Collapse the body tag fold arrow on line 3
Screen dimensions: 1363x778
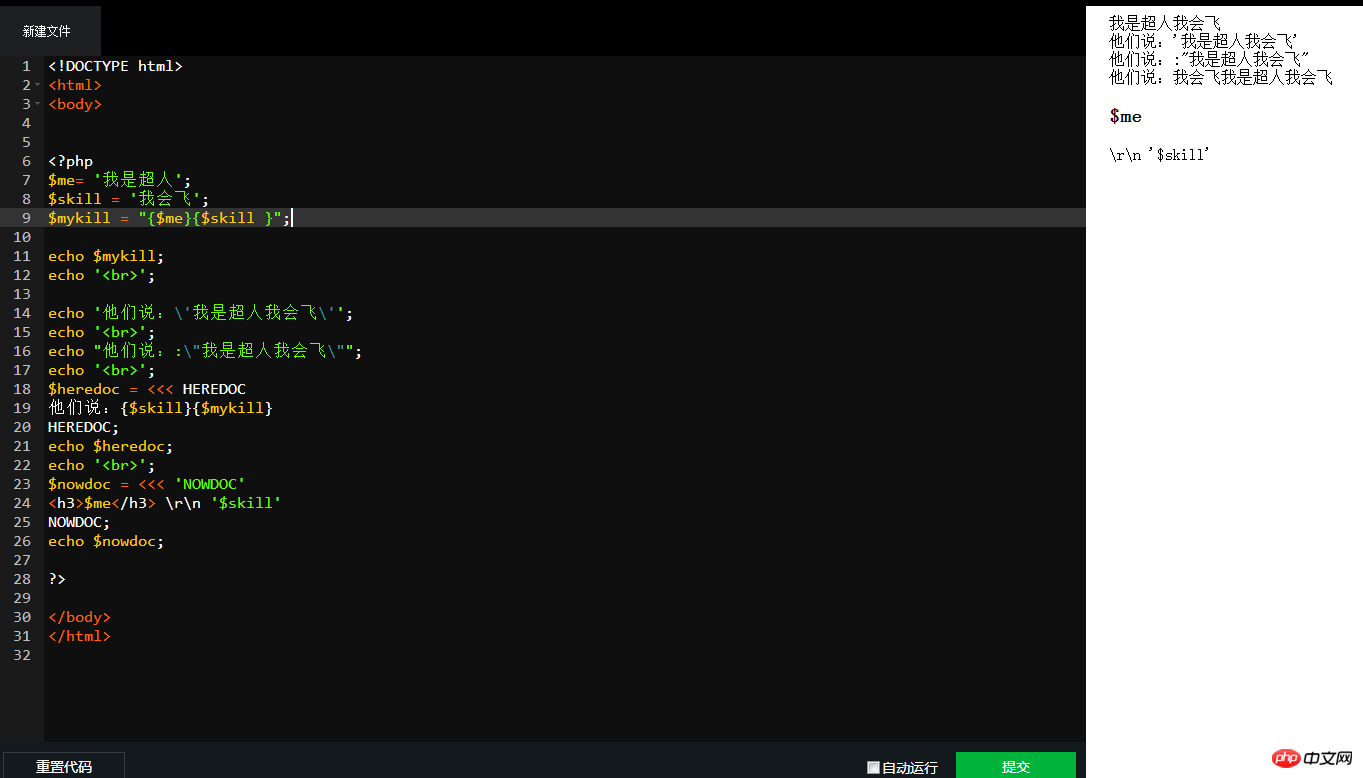pyautogui.click(x=38, y=104)
